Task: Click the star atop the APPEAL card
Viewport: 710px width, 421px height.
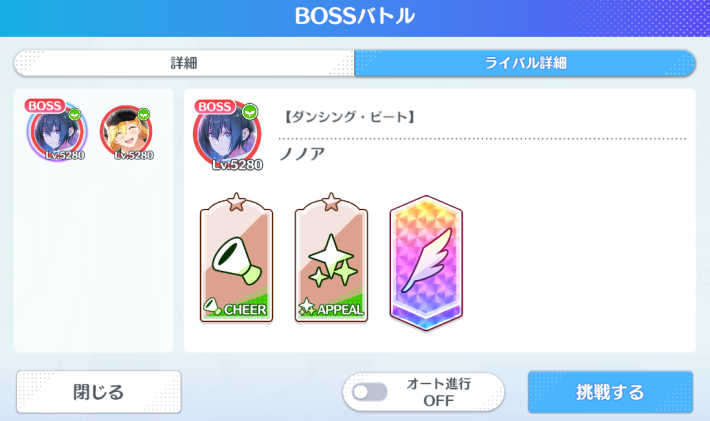Action: click(331, 202)
